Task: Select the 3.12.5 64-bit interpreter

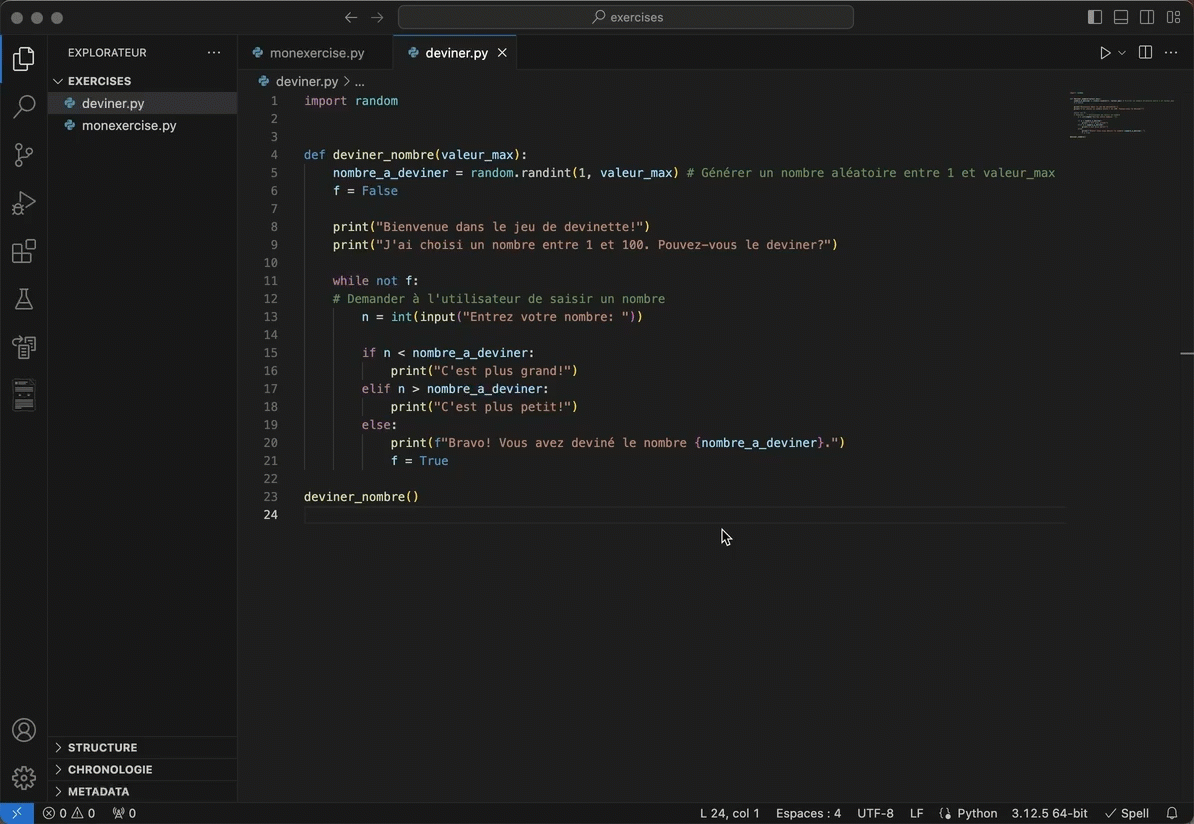Action: pyautogui.click(x=1049, y=813)
